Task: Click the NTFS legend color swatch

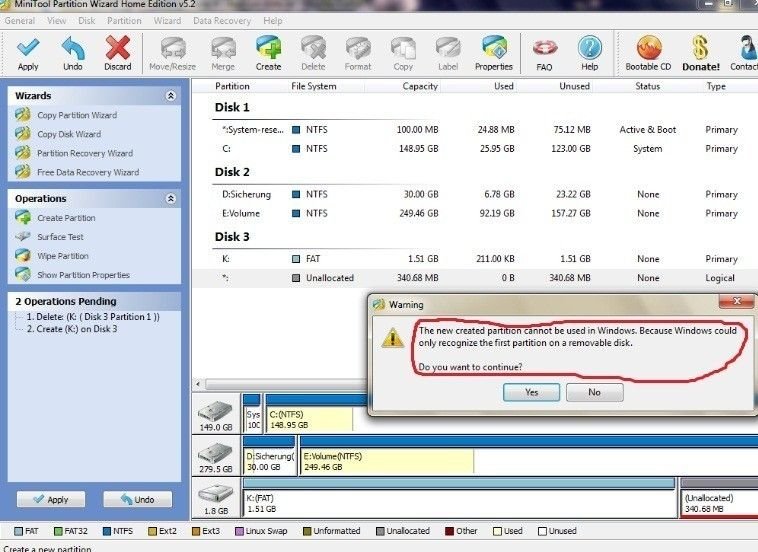Action: tap(107, 531)
